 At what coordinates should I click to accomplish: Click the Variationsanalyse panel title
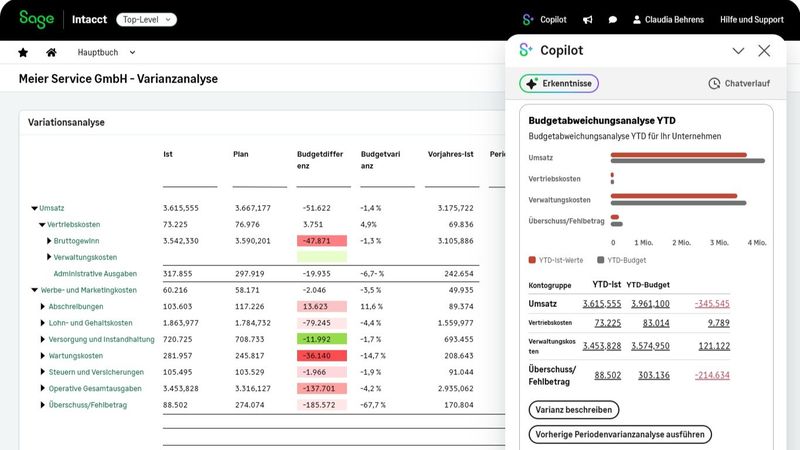pos(66,122)
